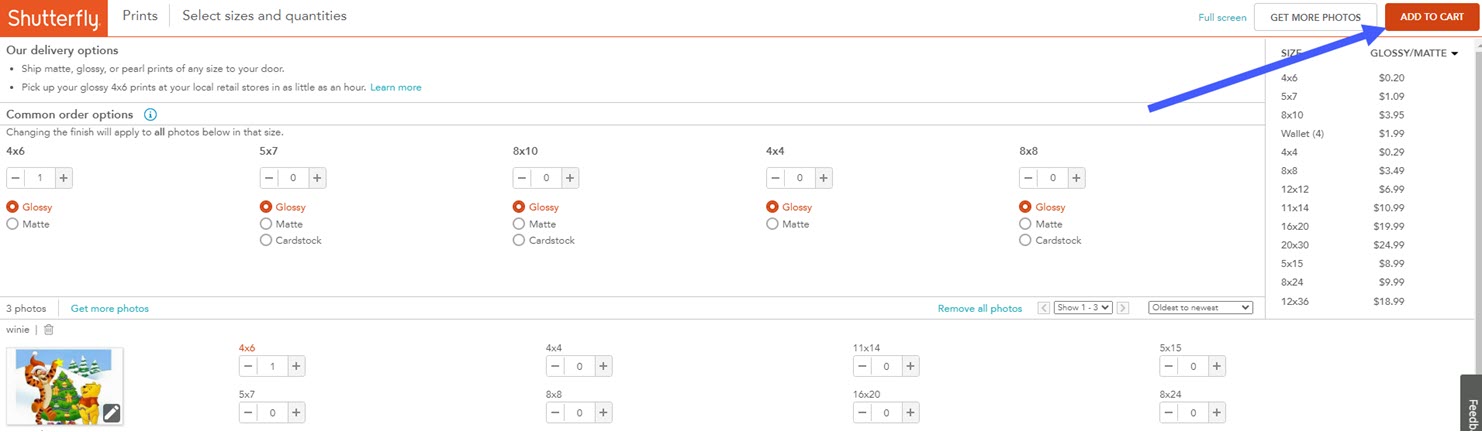Expand the GLOSSY/MATTE price column dropdown
1482x432 pixels.
(1453, 54)
